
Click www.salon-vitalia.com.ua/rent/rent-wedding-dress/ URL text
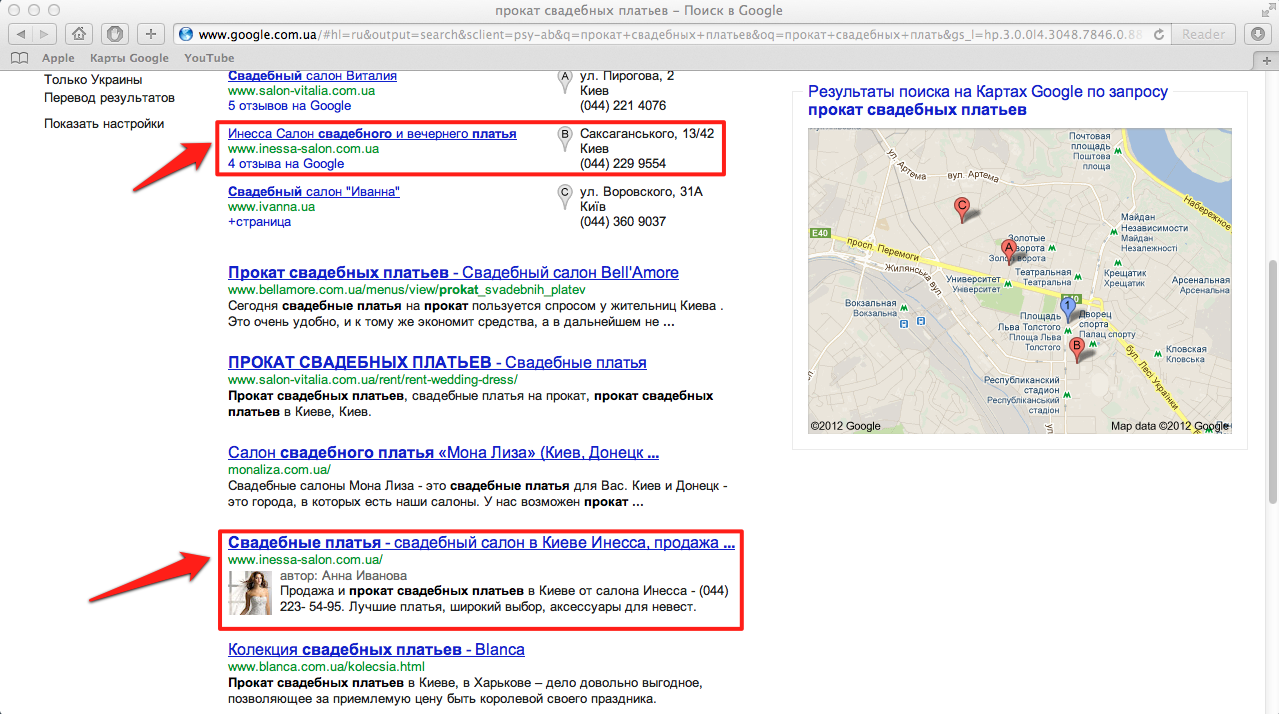[373, 380]
